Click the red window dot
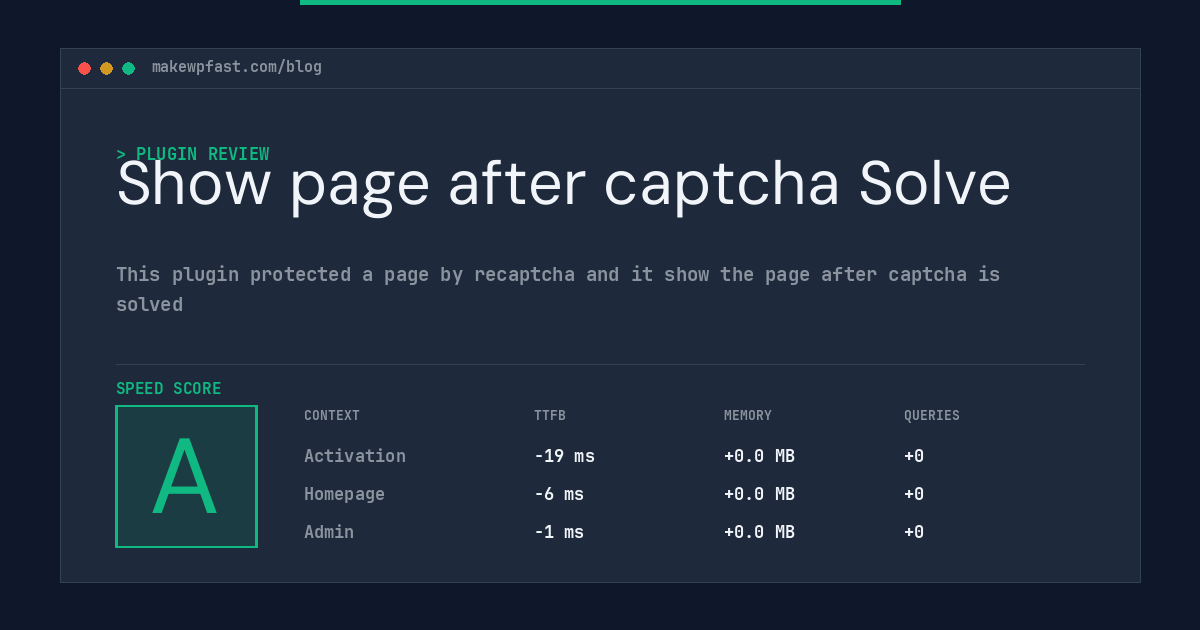 pos(84,68)
